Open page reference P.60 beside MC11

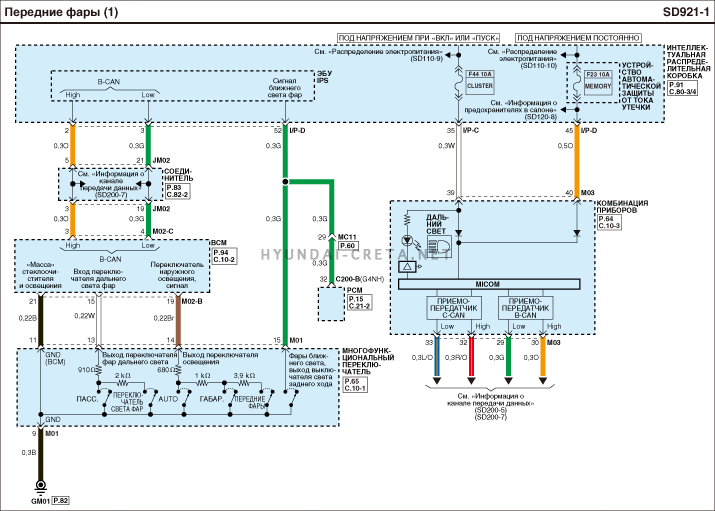(x=348, y=246)
